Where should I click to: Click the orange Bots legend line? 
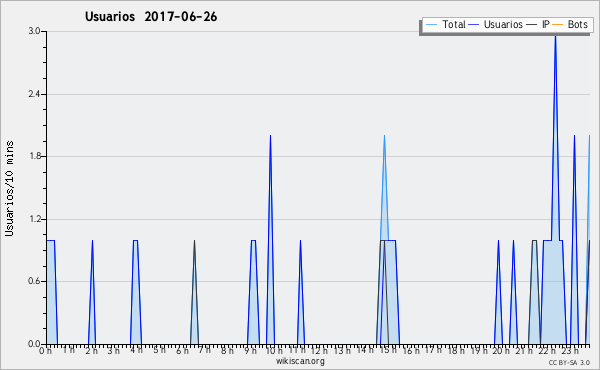558,25
